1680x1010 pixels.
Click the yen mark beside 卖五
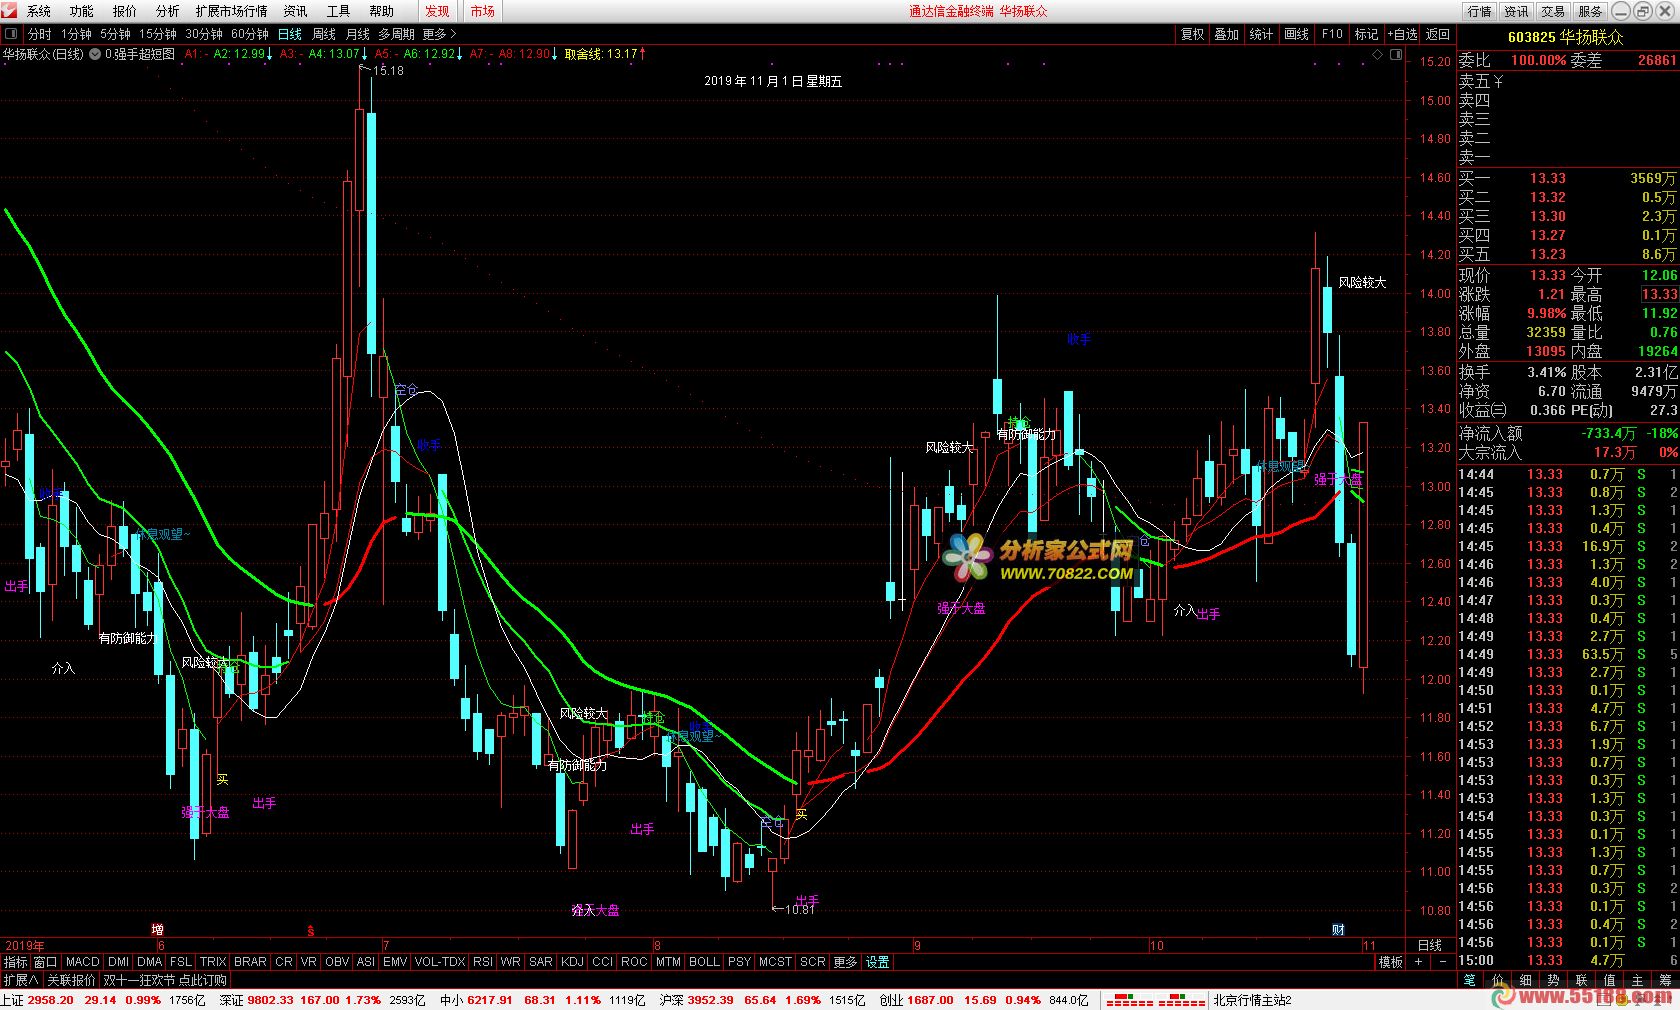(1498, 81)
